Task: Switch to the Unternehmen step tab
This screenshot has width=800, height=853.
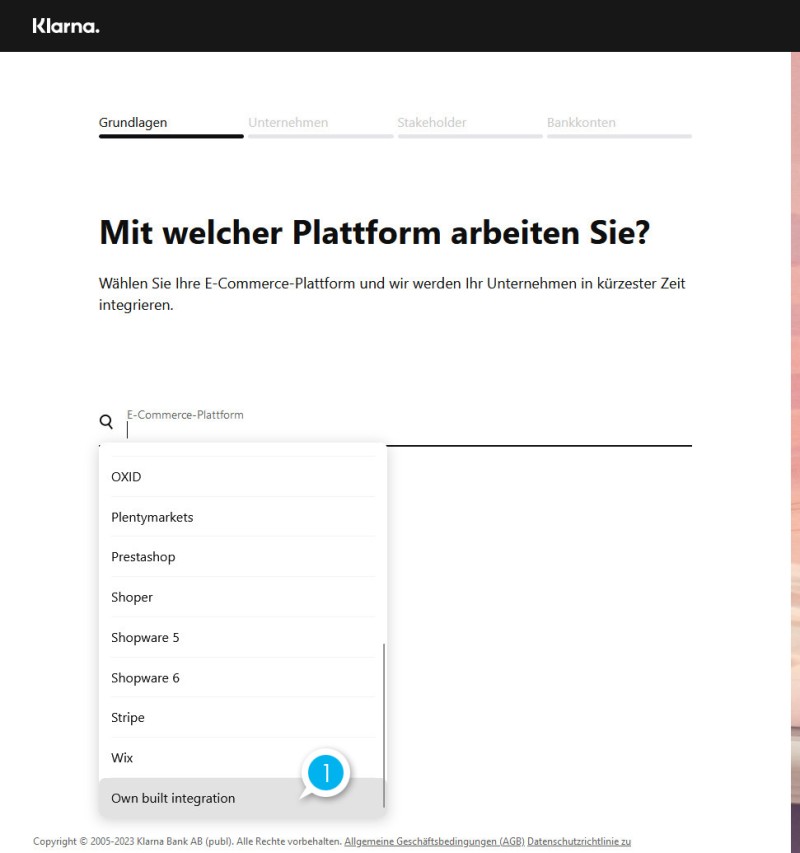Action: coord(288,123)
